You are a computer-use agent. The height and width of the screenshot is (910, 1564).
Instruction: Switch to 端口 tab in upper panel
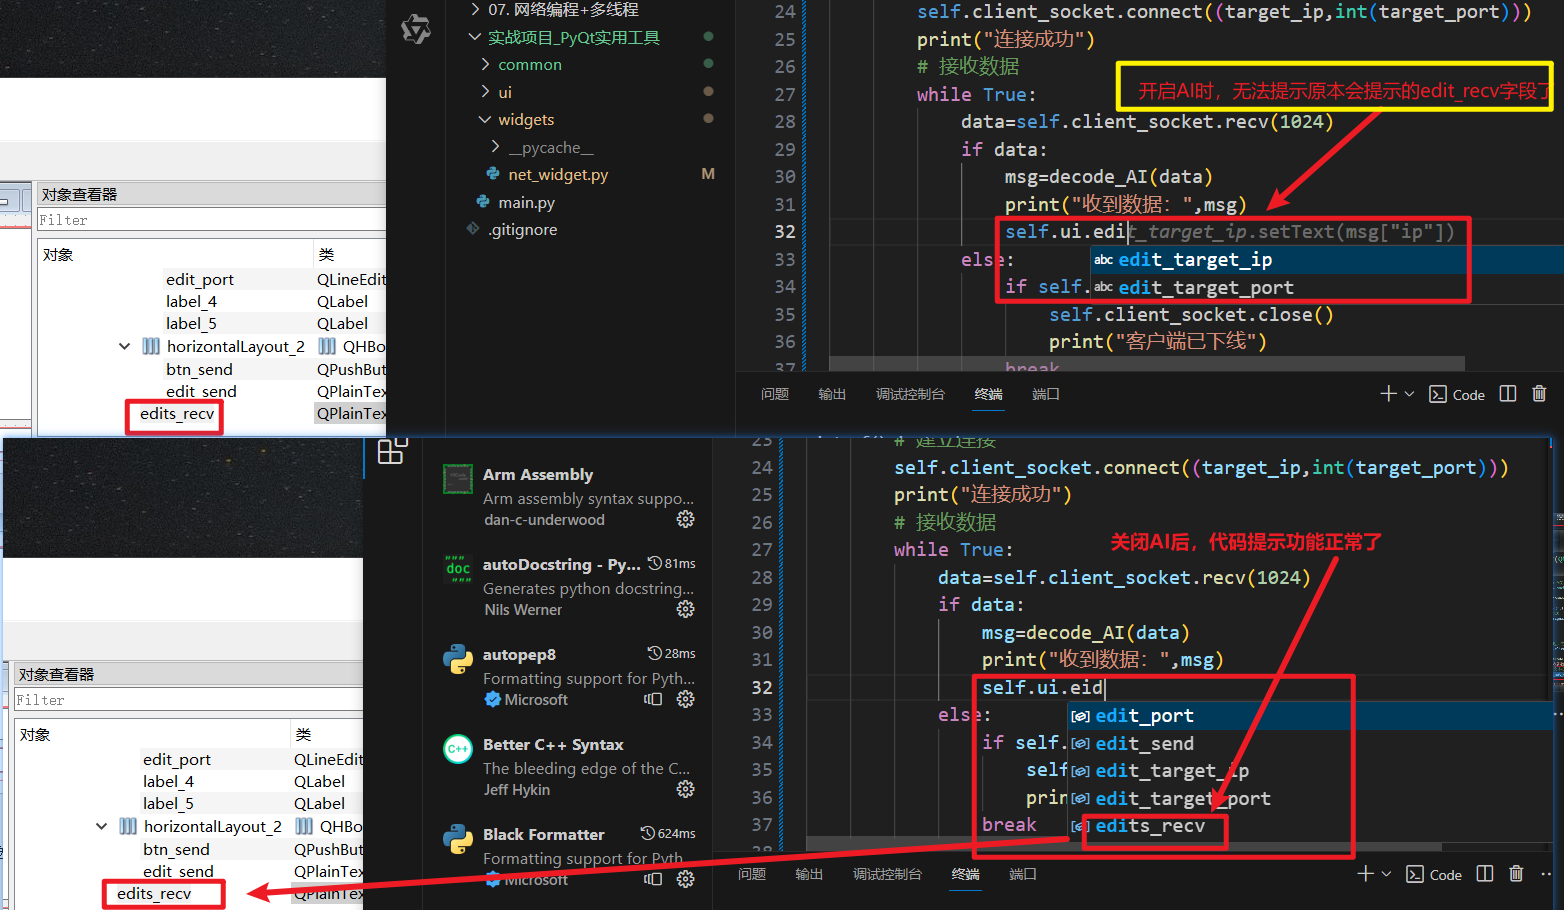1046,394
